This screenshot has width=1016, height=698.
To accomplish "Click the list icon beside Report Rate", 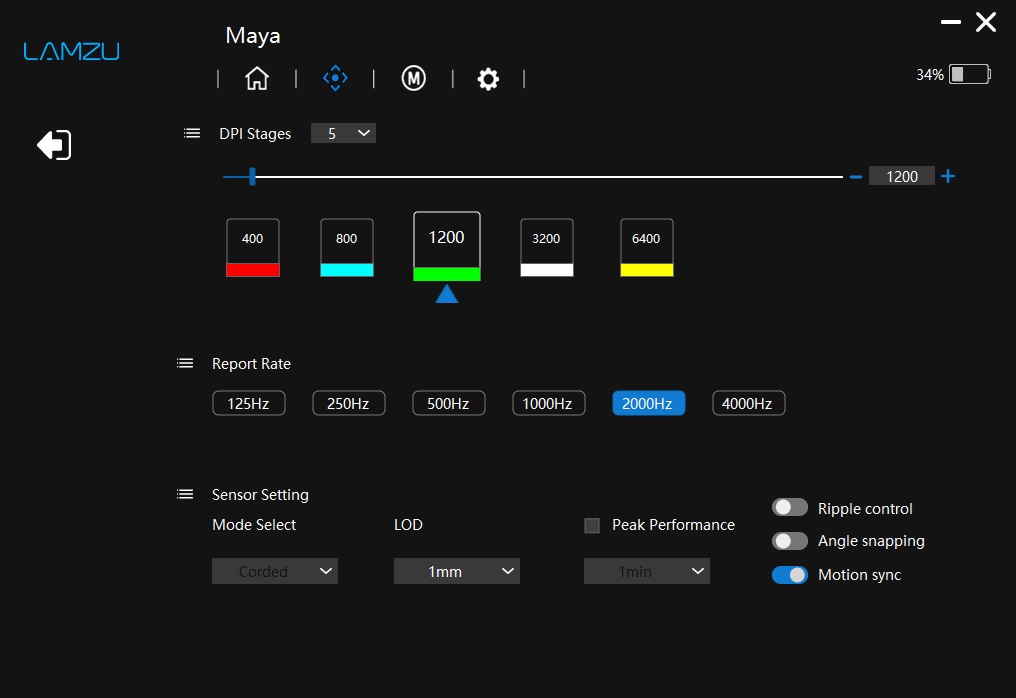I will [185, 363].
